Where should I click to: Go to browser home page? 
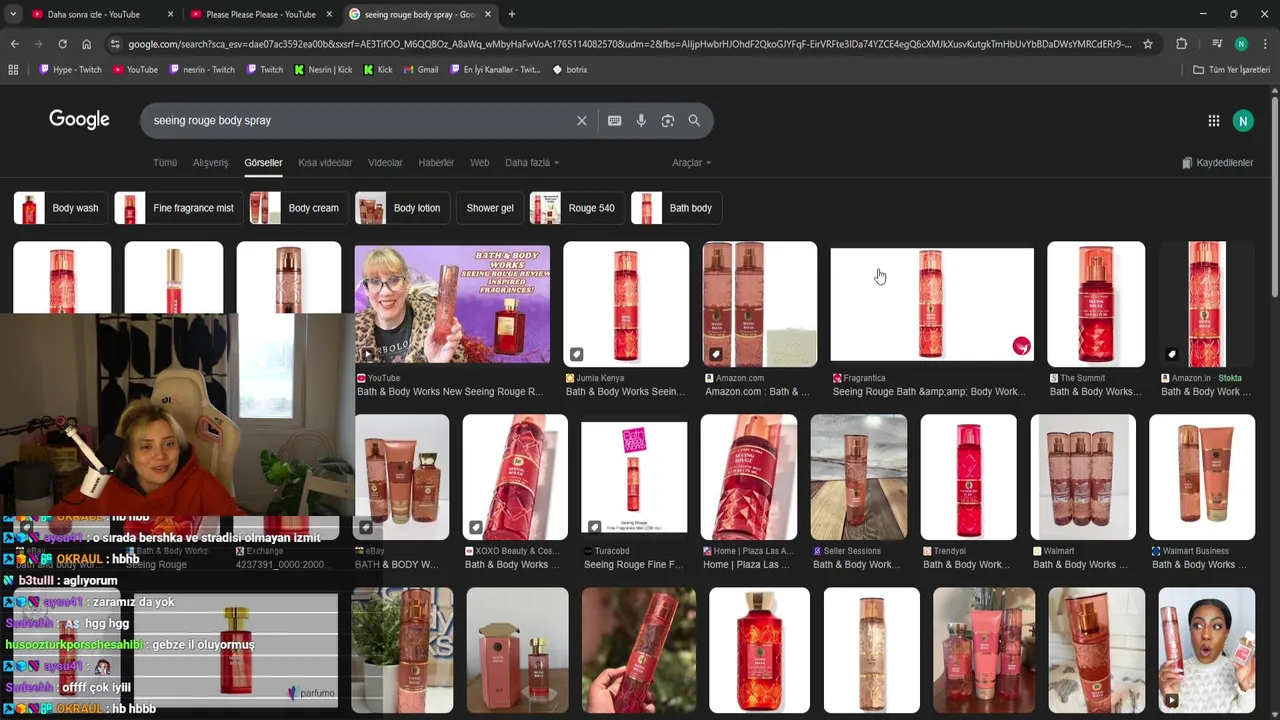(86, 44)
